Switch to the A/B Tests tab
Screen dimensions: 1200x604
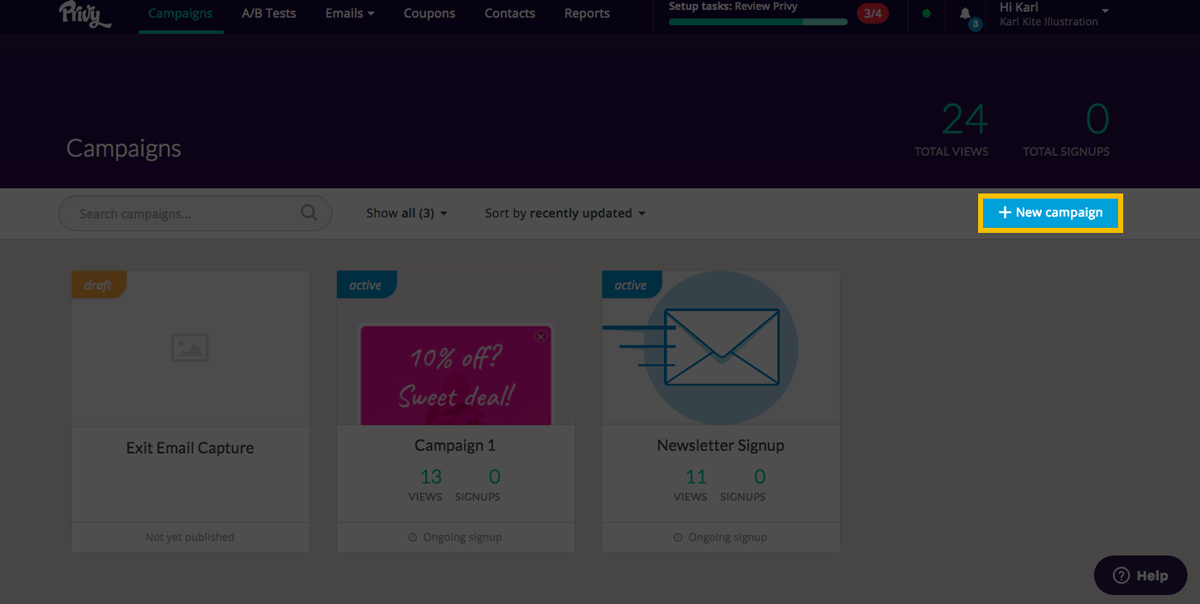[x=269, y=14]
